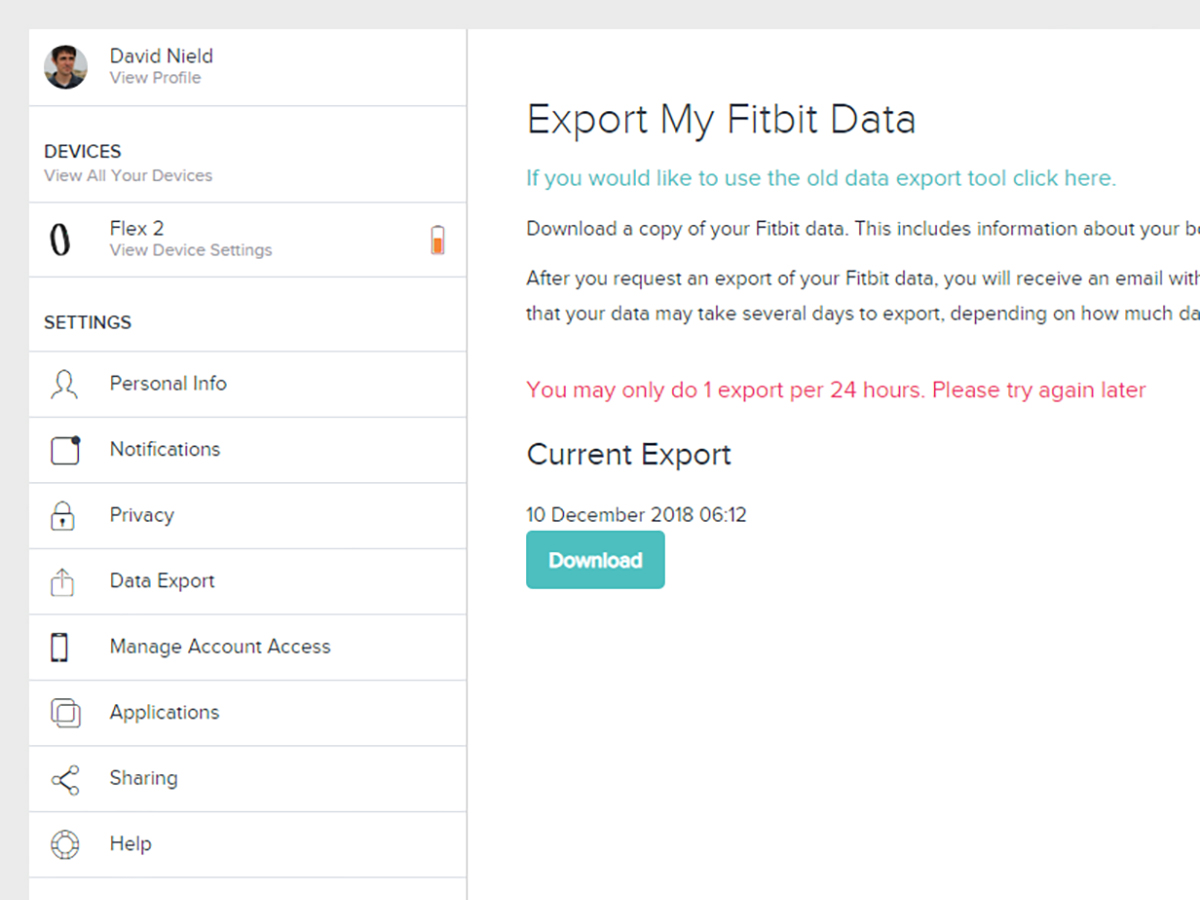Select the Notifications bell icon

point(64,450)
